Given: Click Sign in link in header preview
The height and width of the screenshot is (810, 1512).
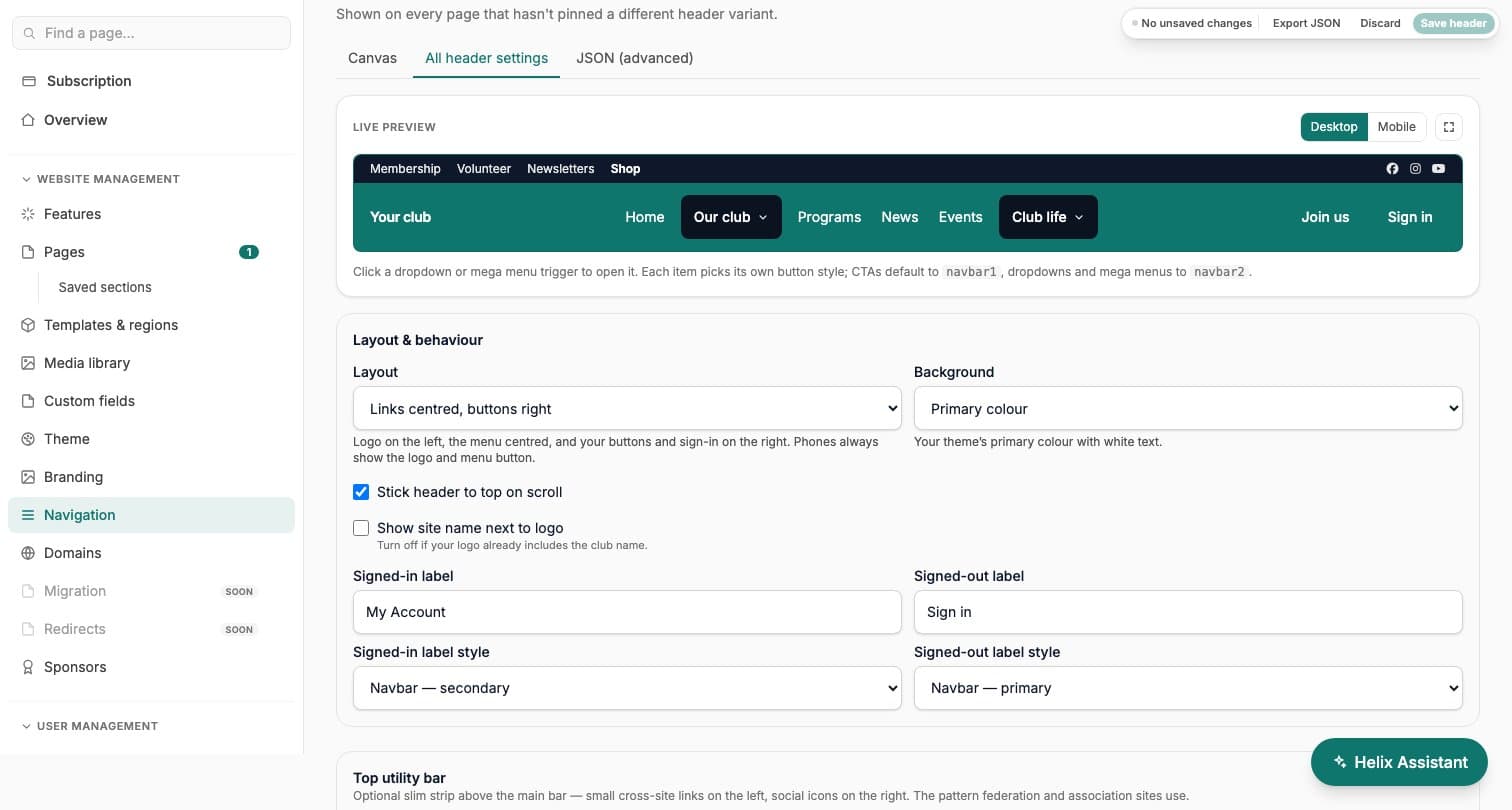Looking at the screenshot, I should click(x=1410, y=217).
